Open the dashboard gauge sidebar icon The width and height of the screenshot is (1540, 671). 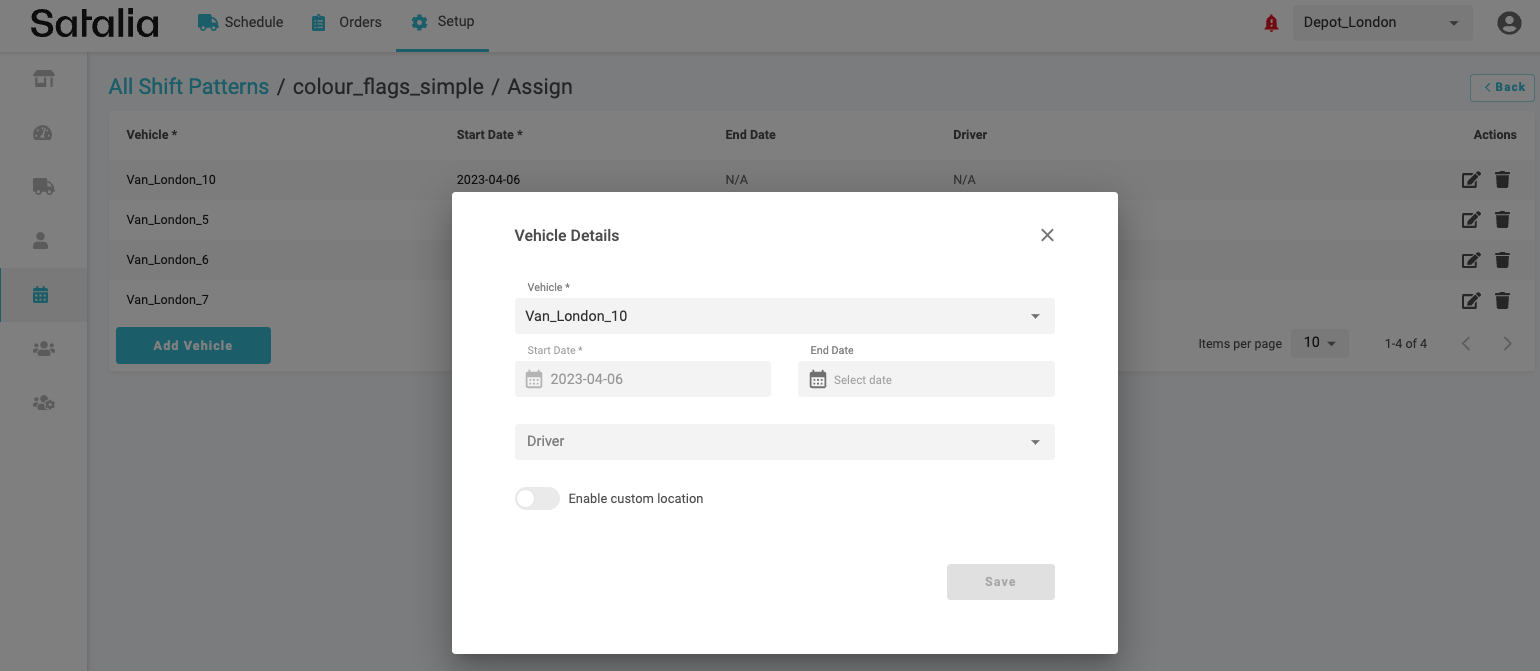[x=43, y=133]
